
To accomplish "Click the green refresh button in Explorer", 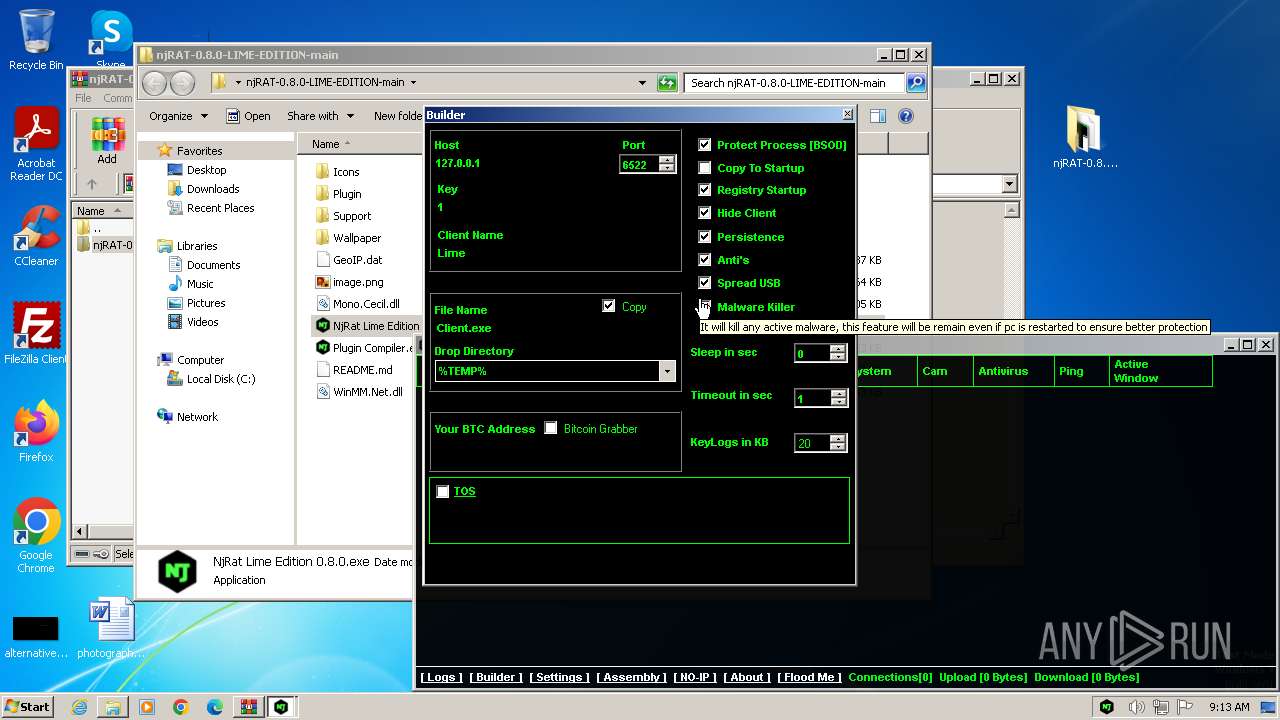I will click(x=667, y=83).
